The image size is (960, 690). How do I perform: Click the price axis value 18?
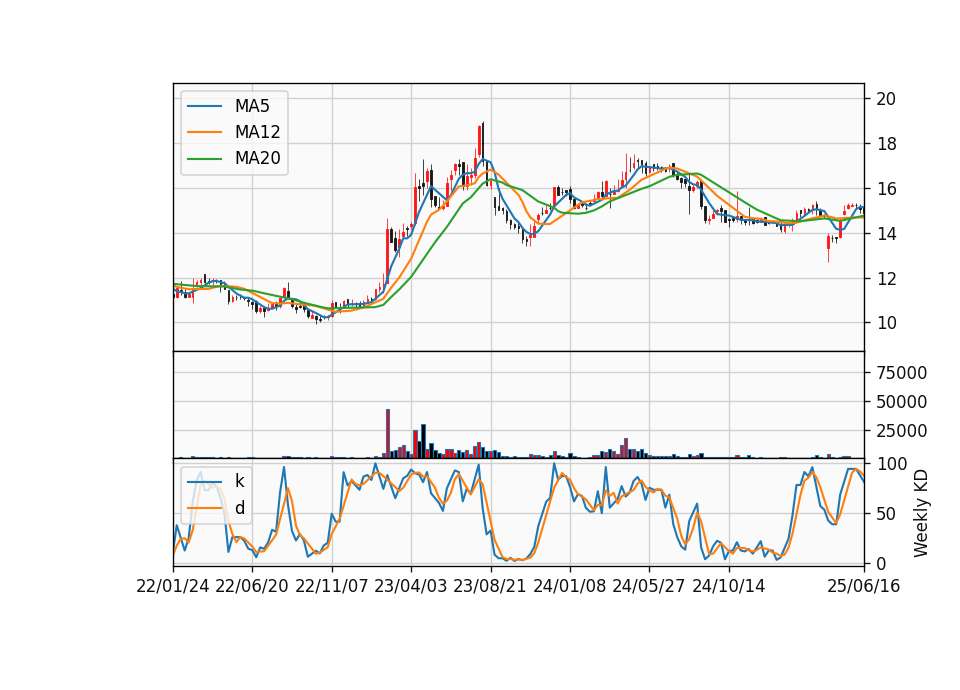click(x=886, y=144)
